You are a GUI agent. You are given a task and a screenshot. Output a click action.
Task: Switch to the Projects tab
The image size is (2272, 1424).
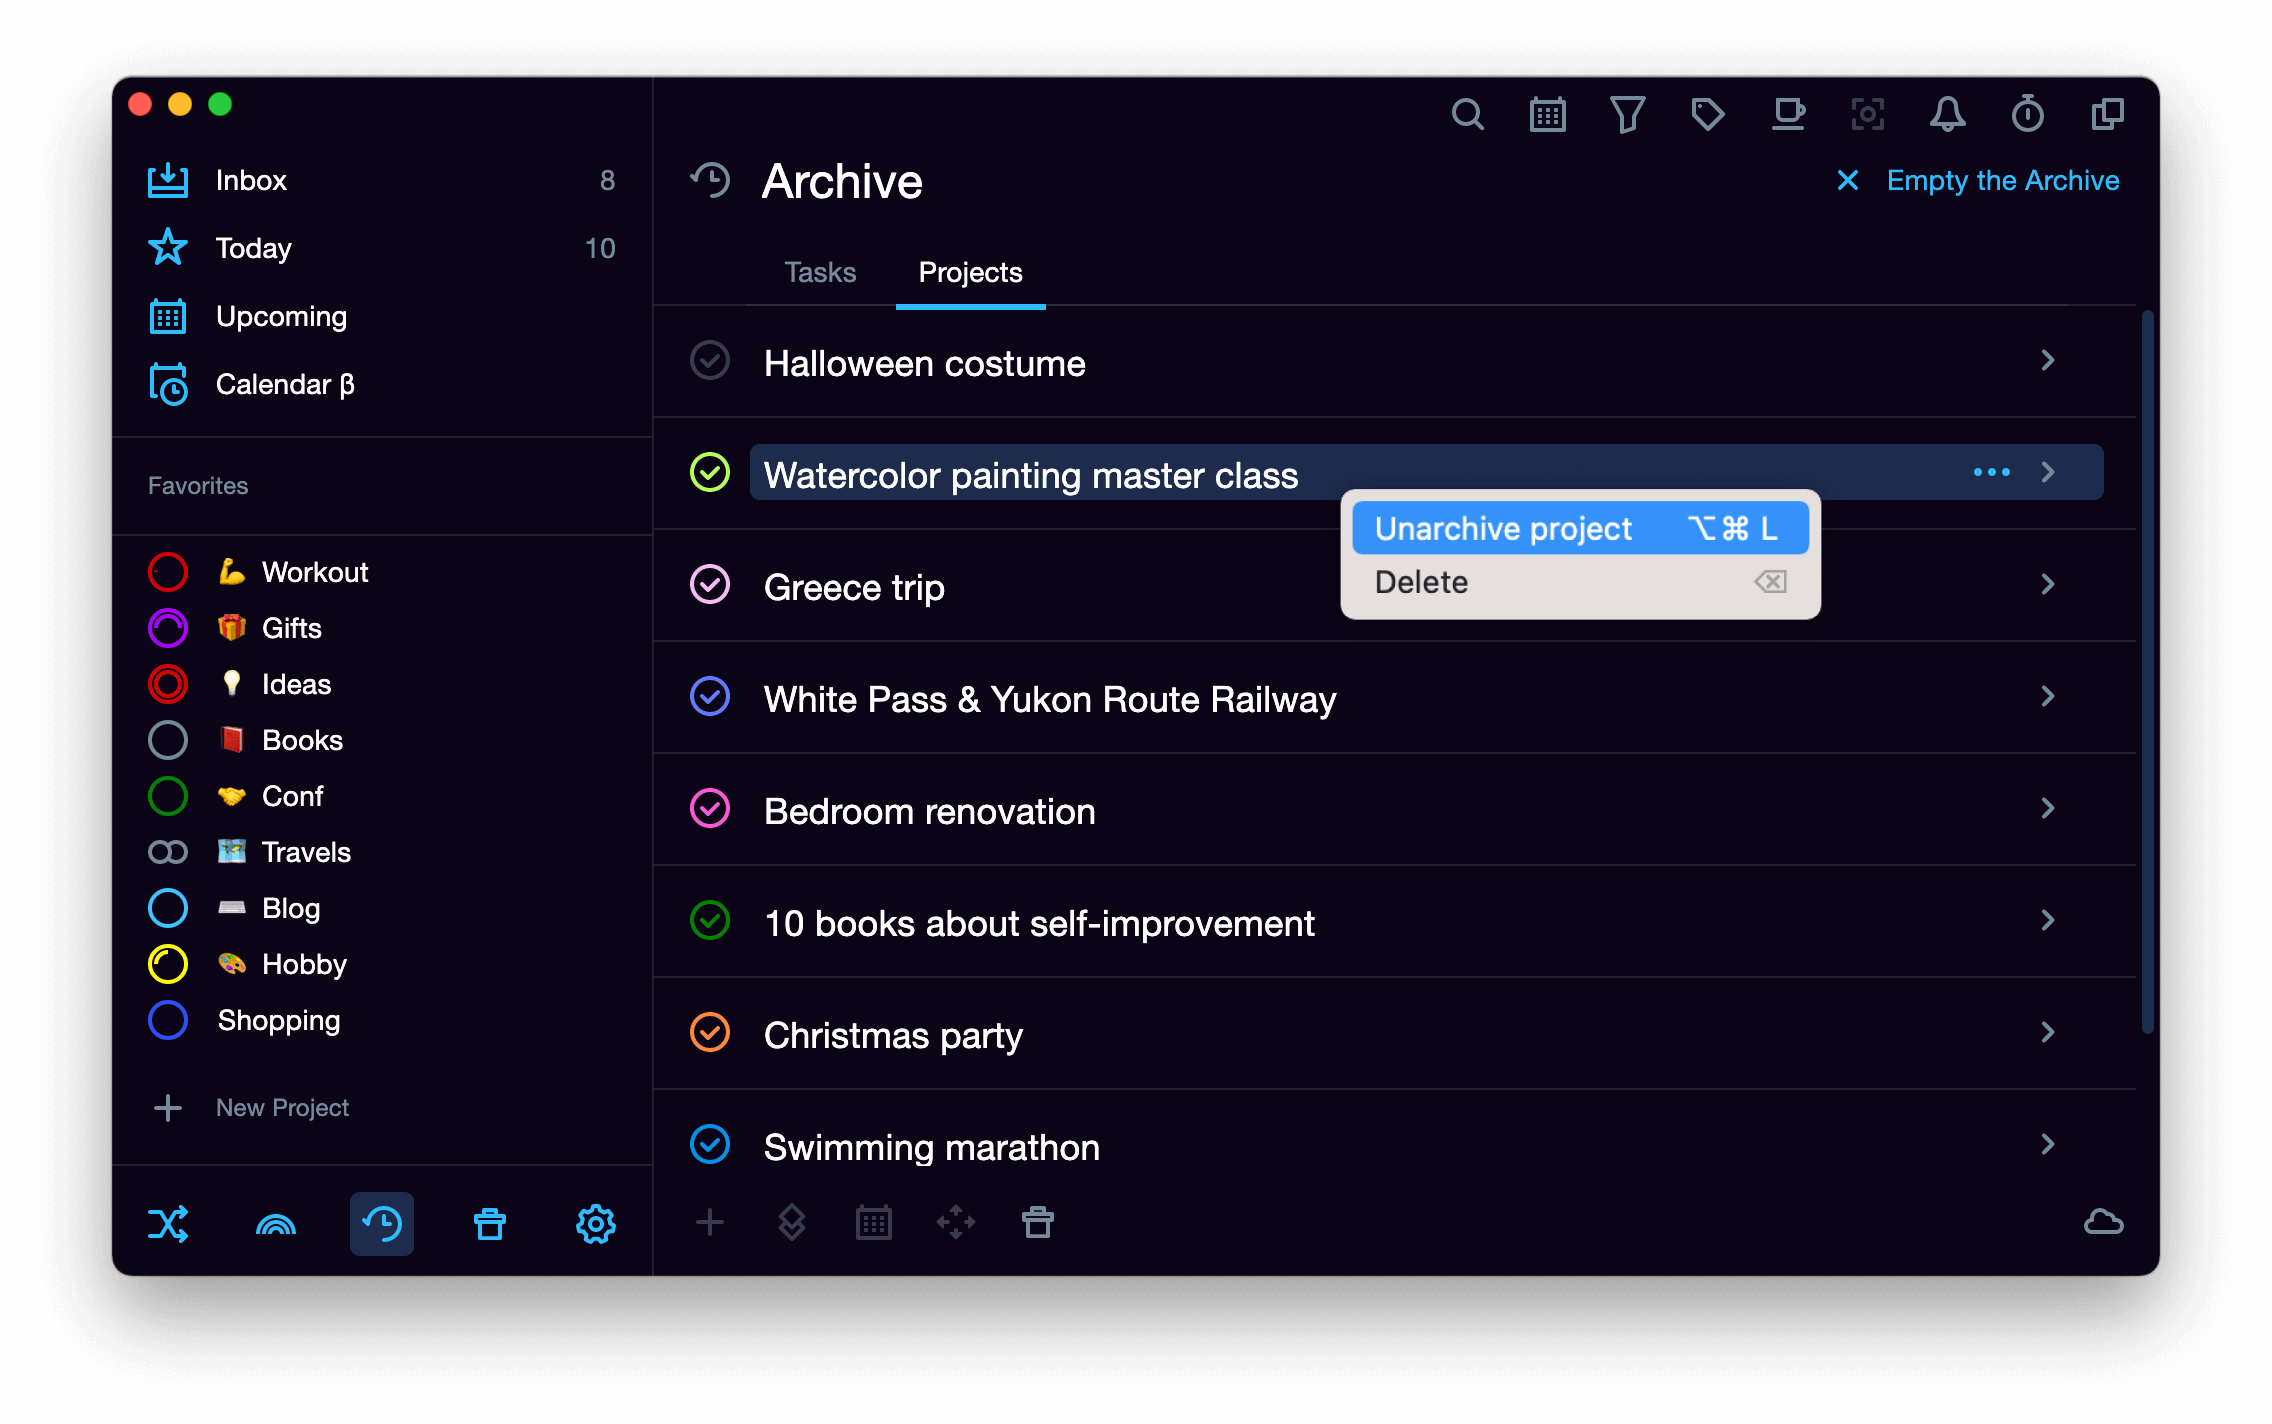[x=970, y=272]
